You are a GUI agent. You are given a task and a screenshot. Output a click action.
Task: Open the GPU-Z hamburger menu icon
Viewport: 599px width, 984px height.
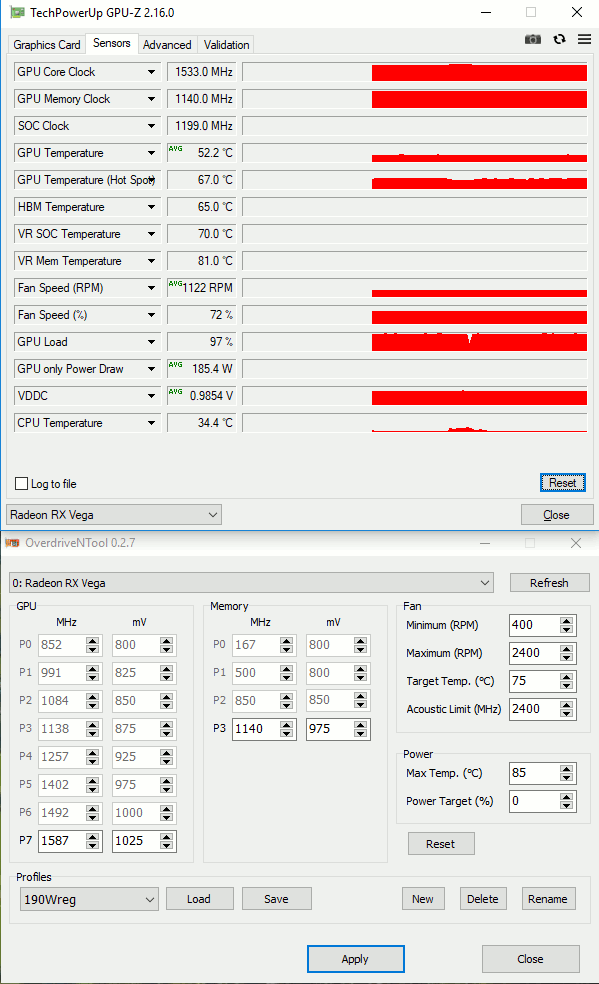(585, 40)
